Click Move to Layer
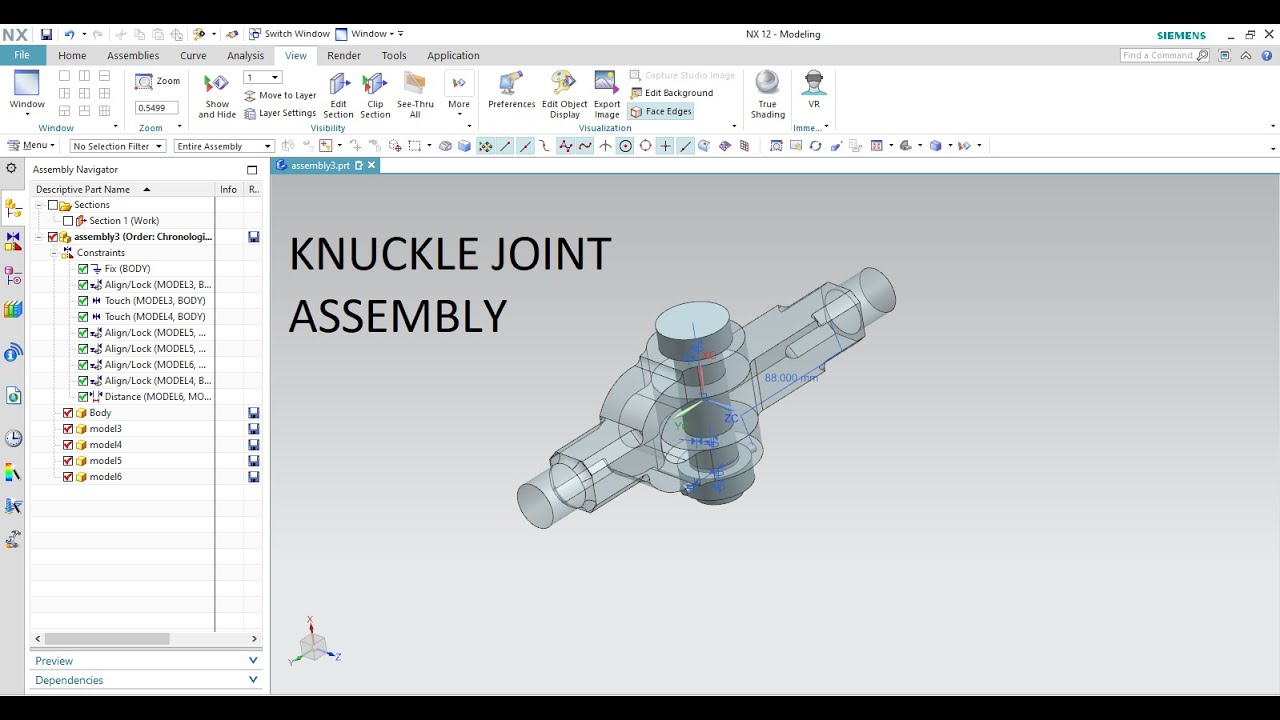 [x=280, y=96]
